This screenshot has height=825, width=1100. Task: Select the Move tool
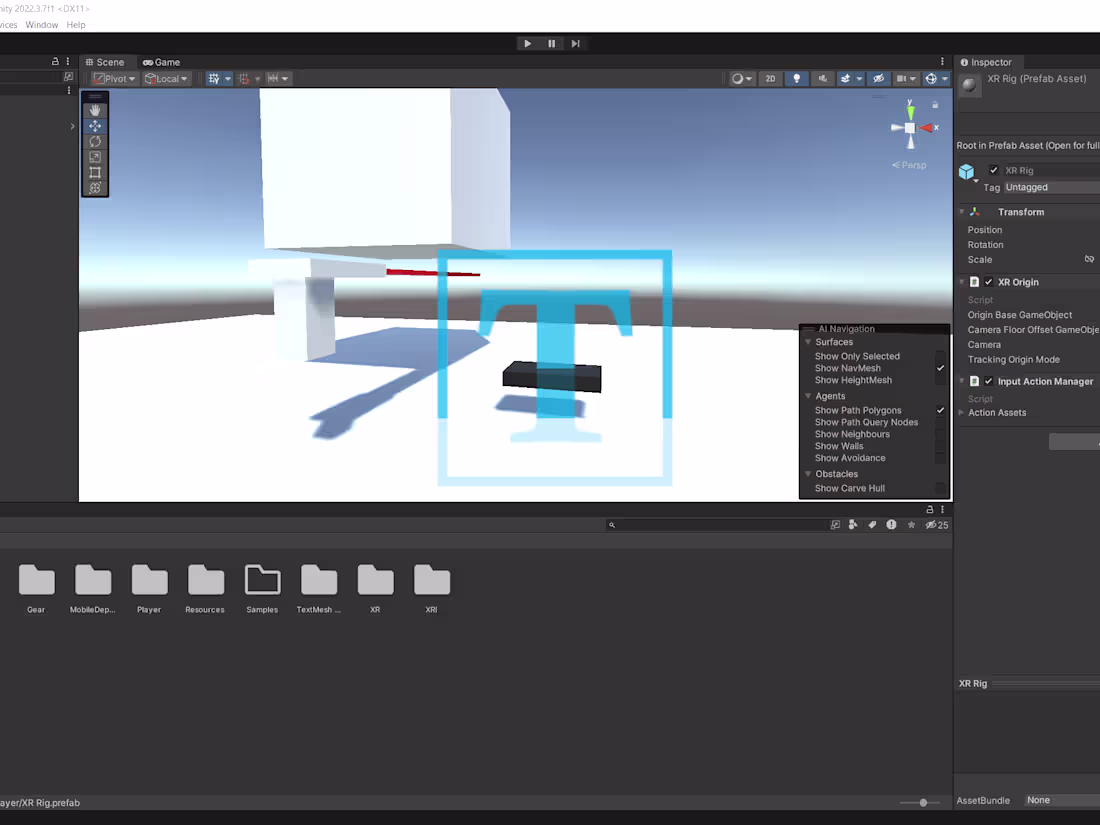coord(95,126)
